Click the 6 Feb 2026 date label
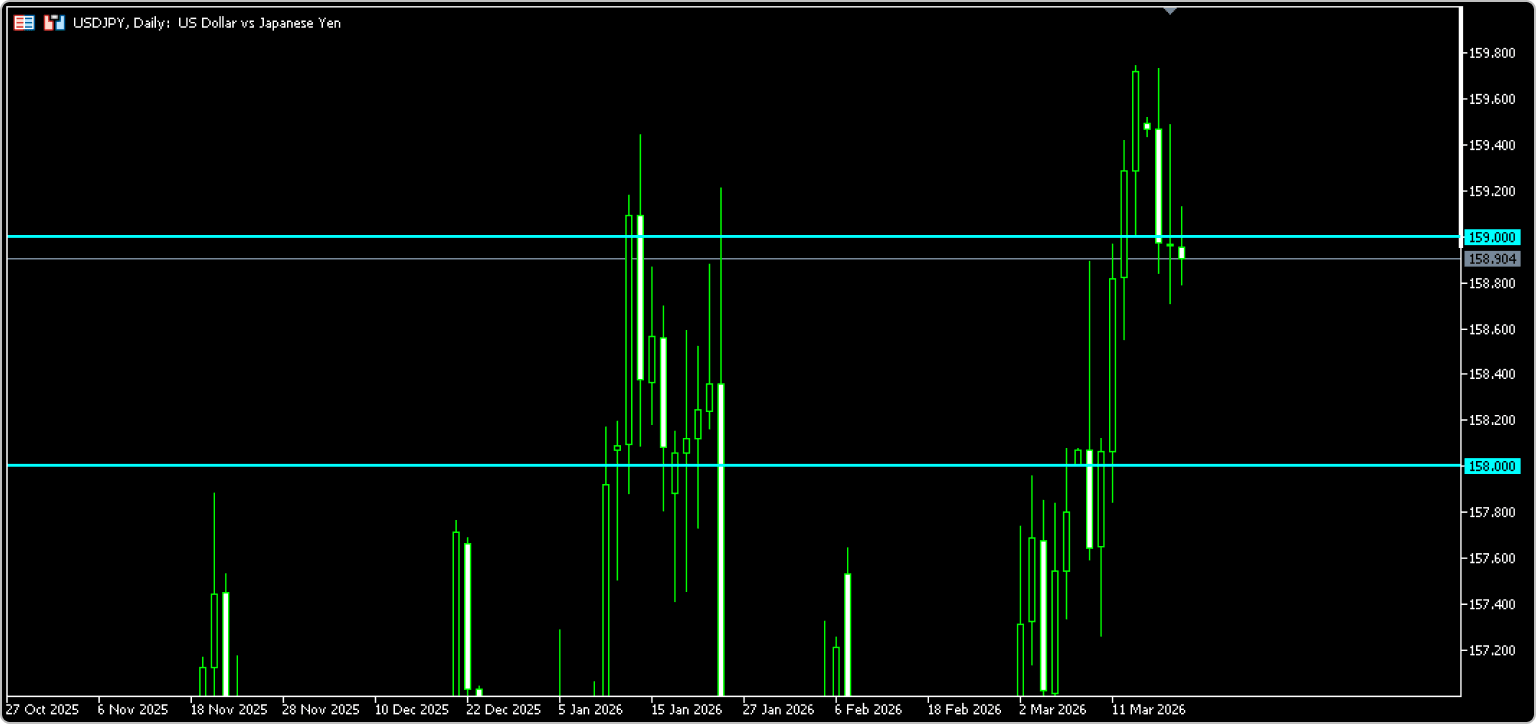The image size is (1536, 724). point(866,709)
